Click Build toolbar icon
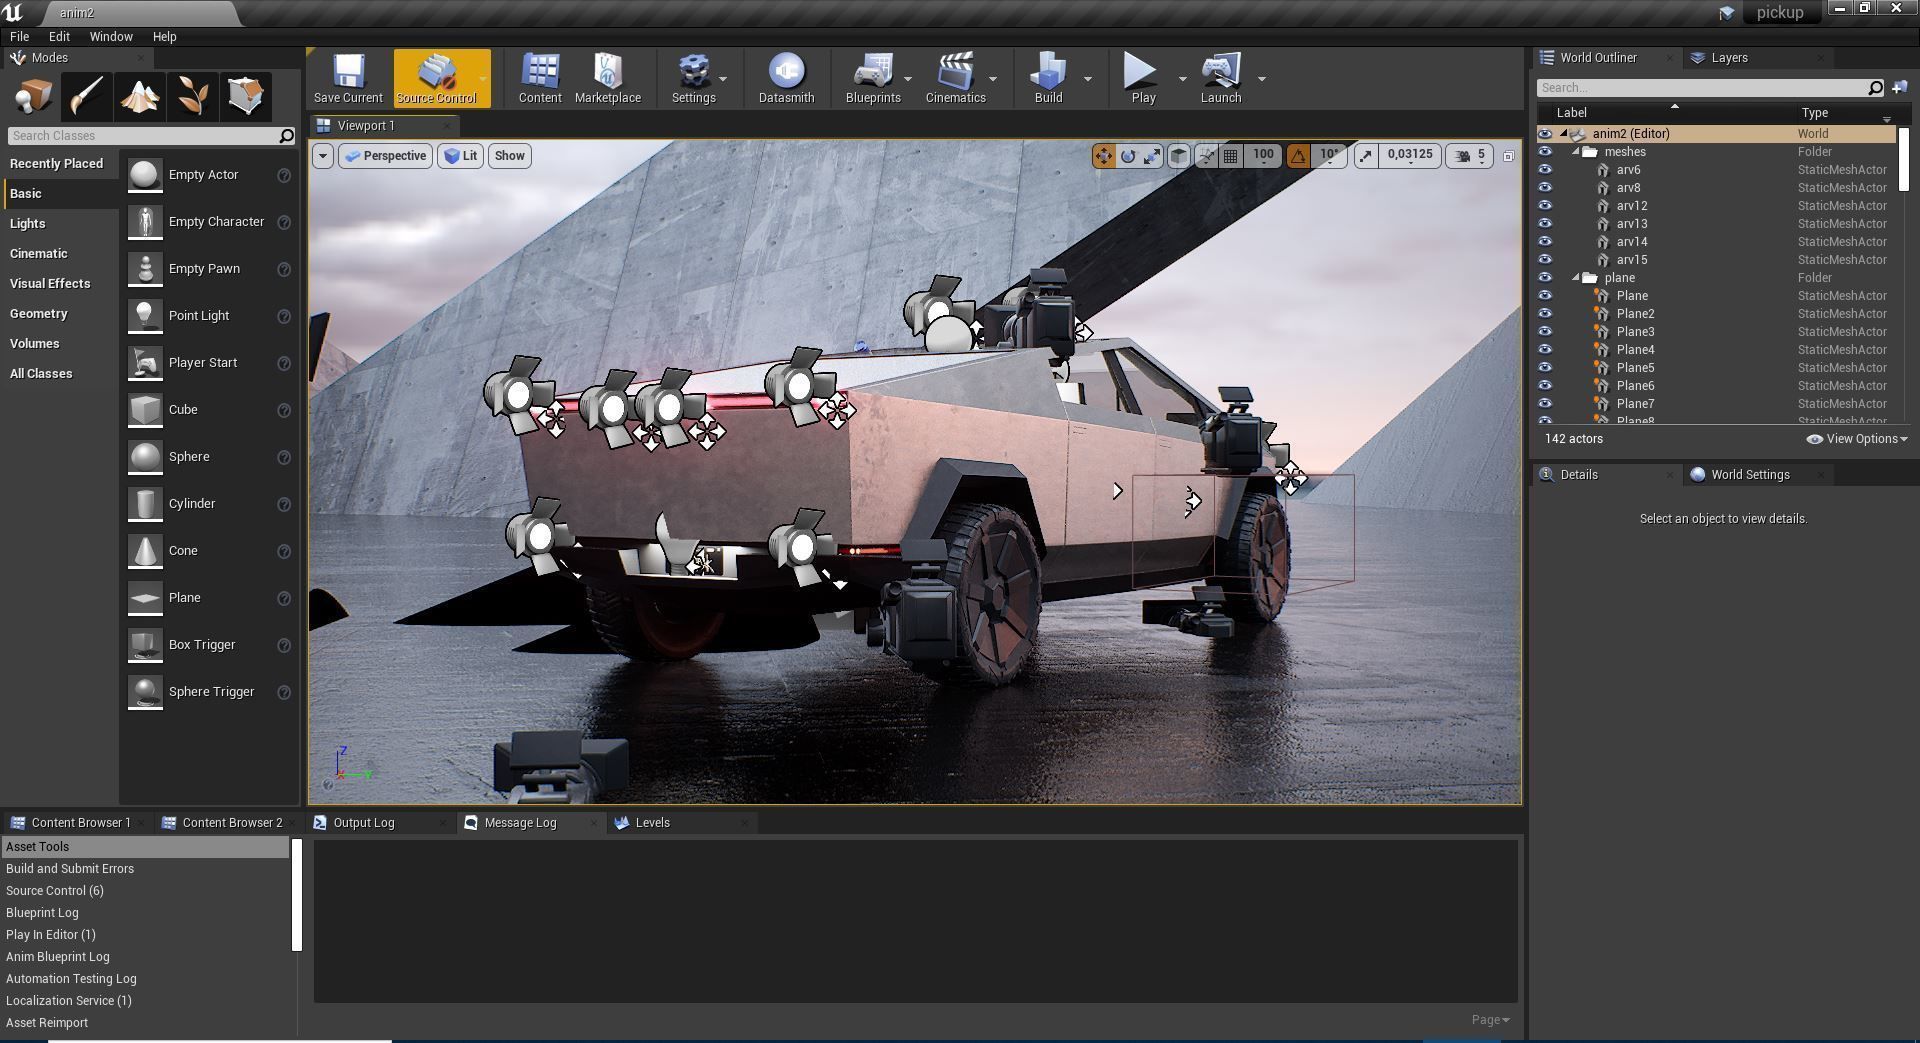The width and height of the screenshot is (1920, 1043). 1048,78
